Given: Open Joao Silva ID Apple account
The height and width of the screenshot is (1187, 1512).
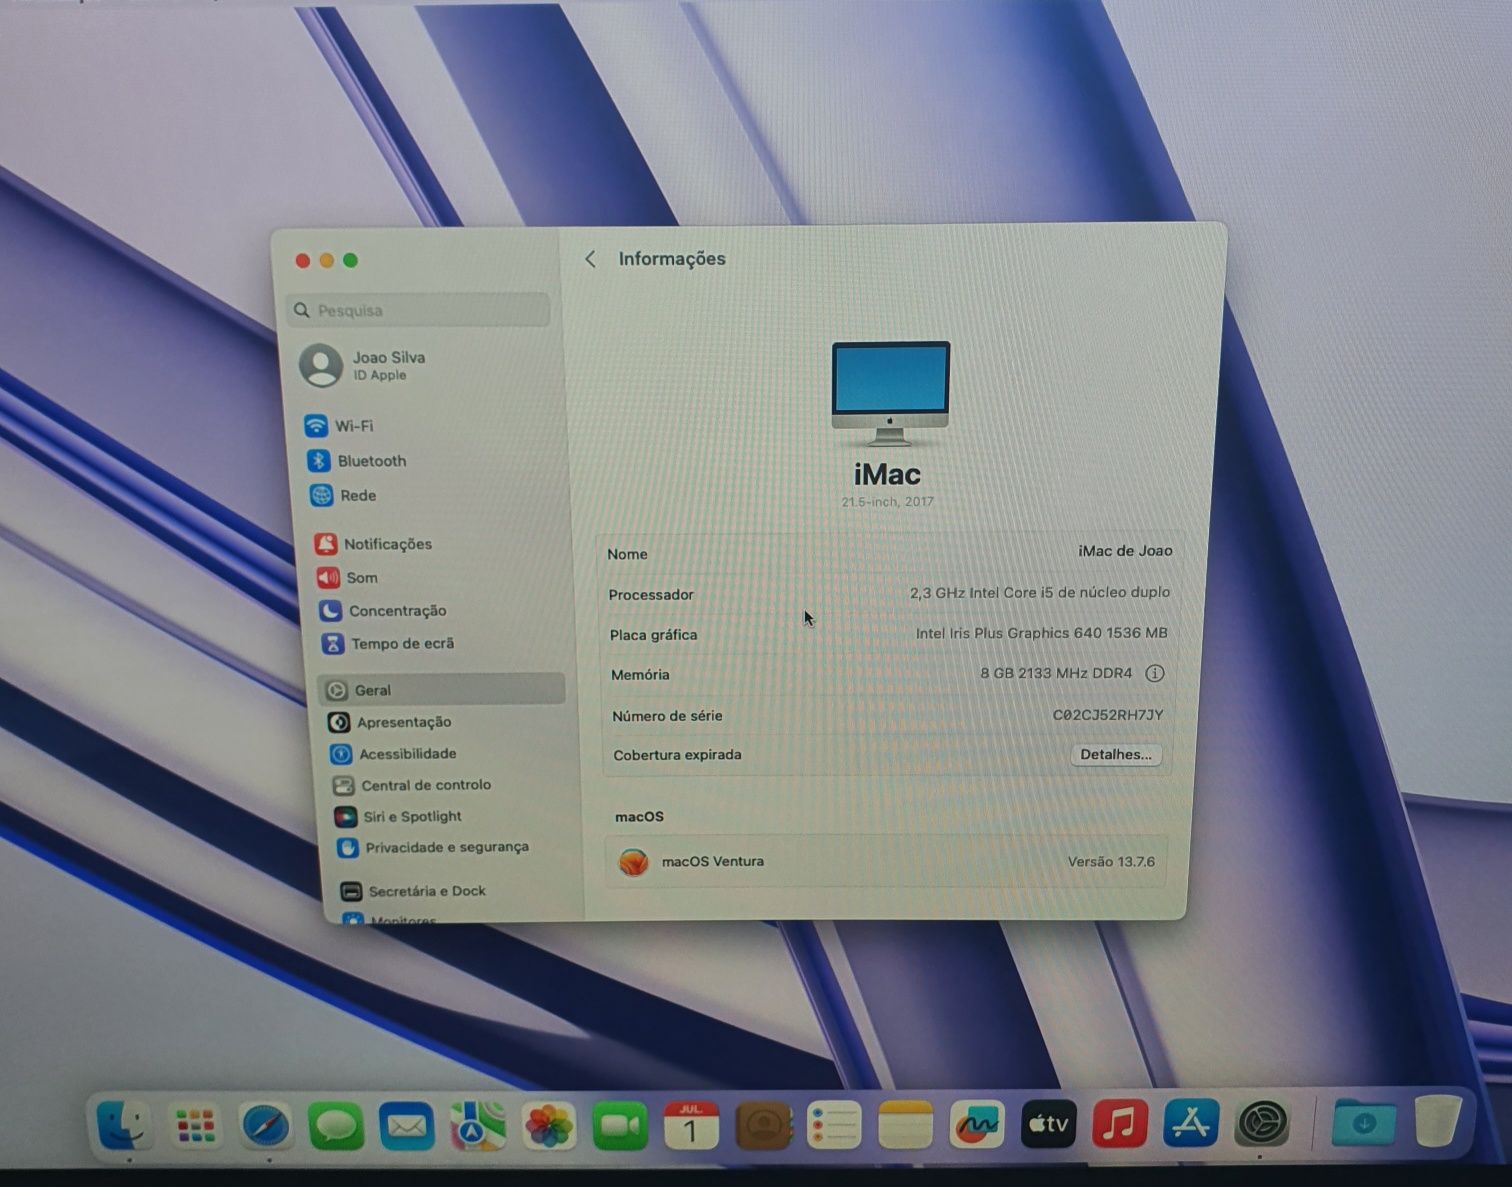Looking at the screenshot, I should click(363, 365).
